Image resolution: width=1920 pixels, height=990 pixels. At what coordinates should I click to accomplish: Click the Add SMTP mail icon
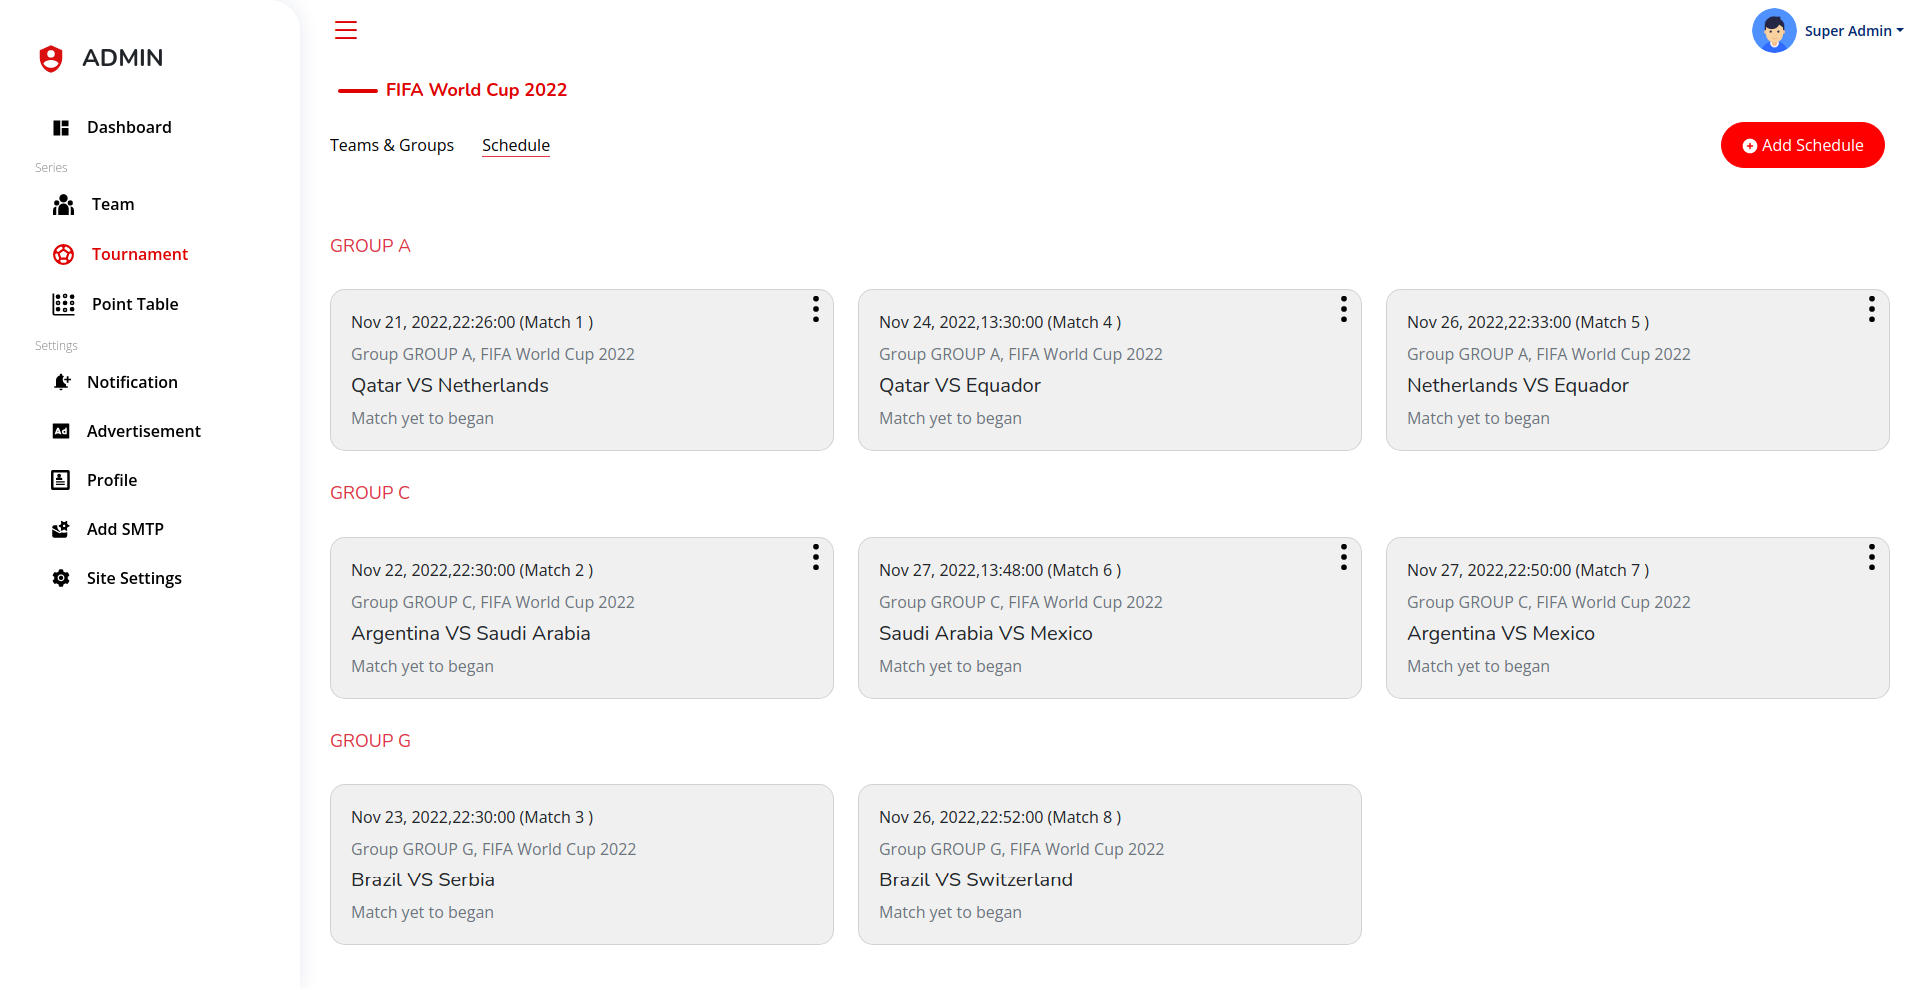pos(61,529)
